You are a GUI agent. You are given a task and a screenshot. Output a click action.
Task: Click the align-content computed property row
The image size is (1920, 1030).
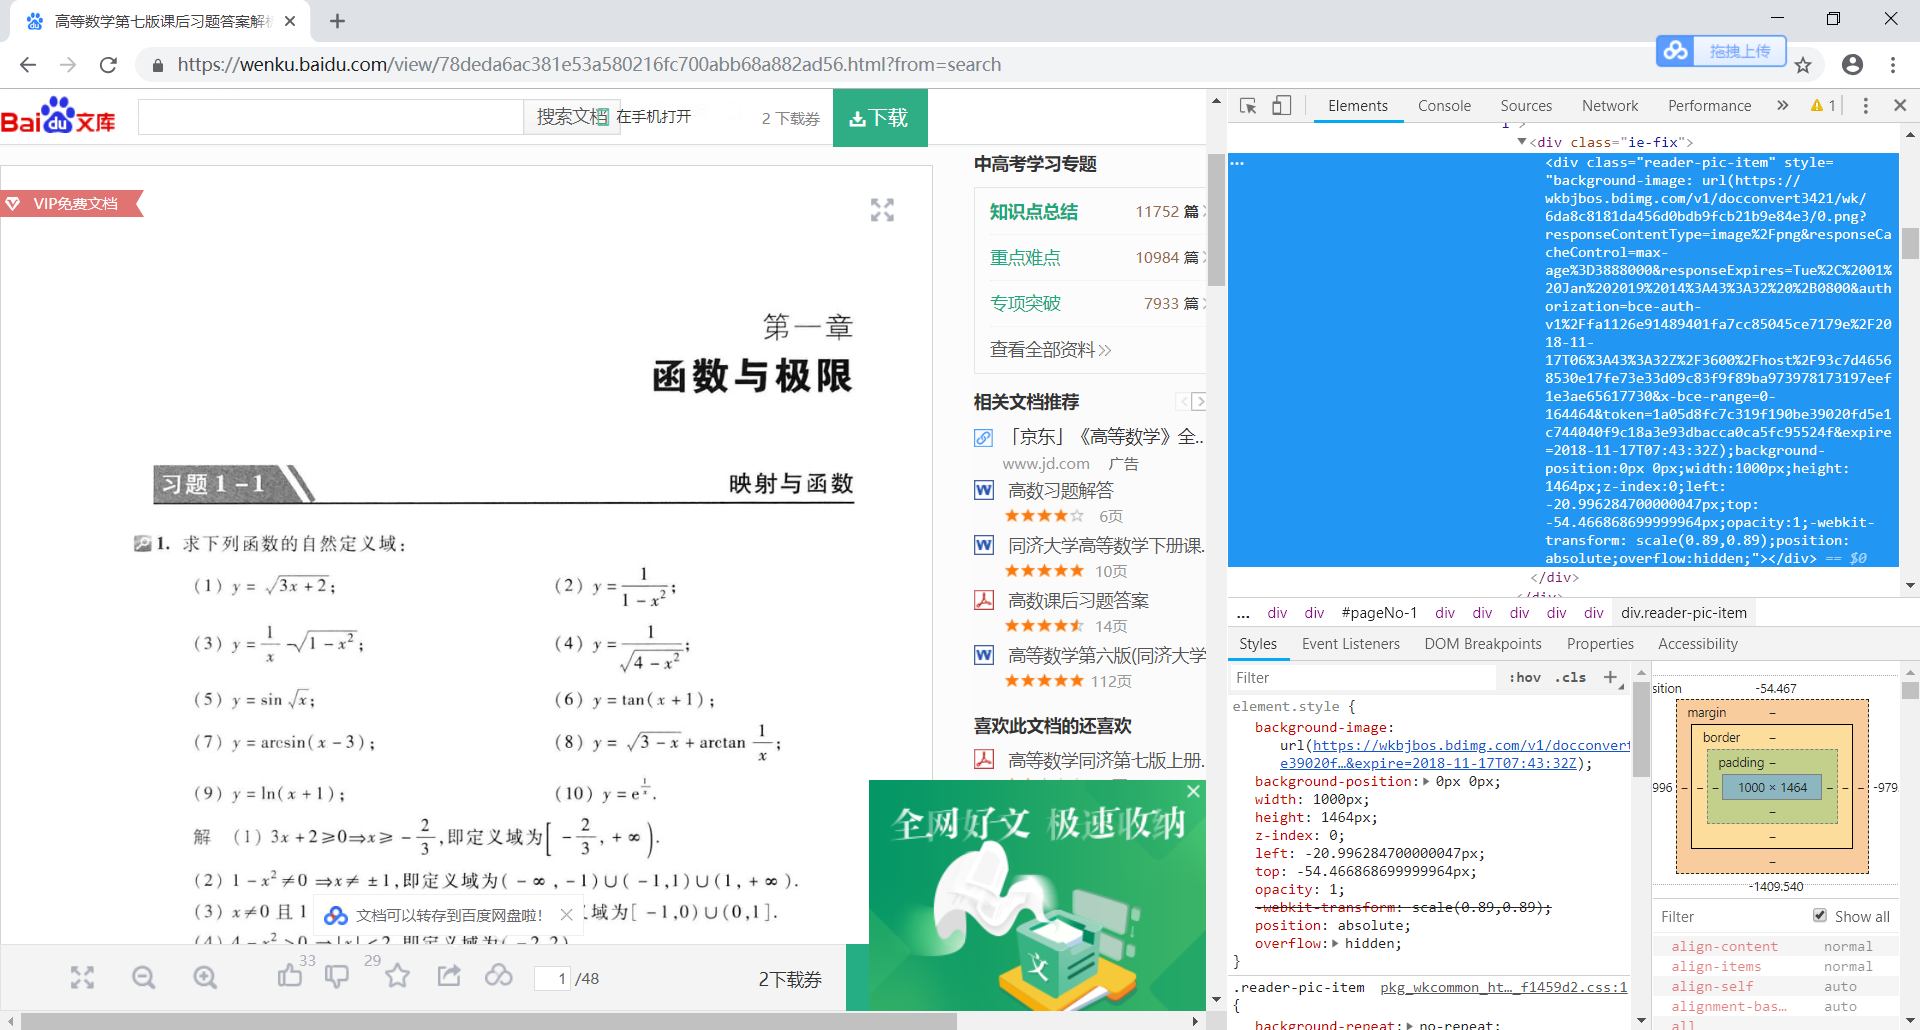tap(1774, 946)
